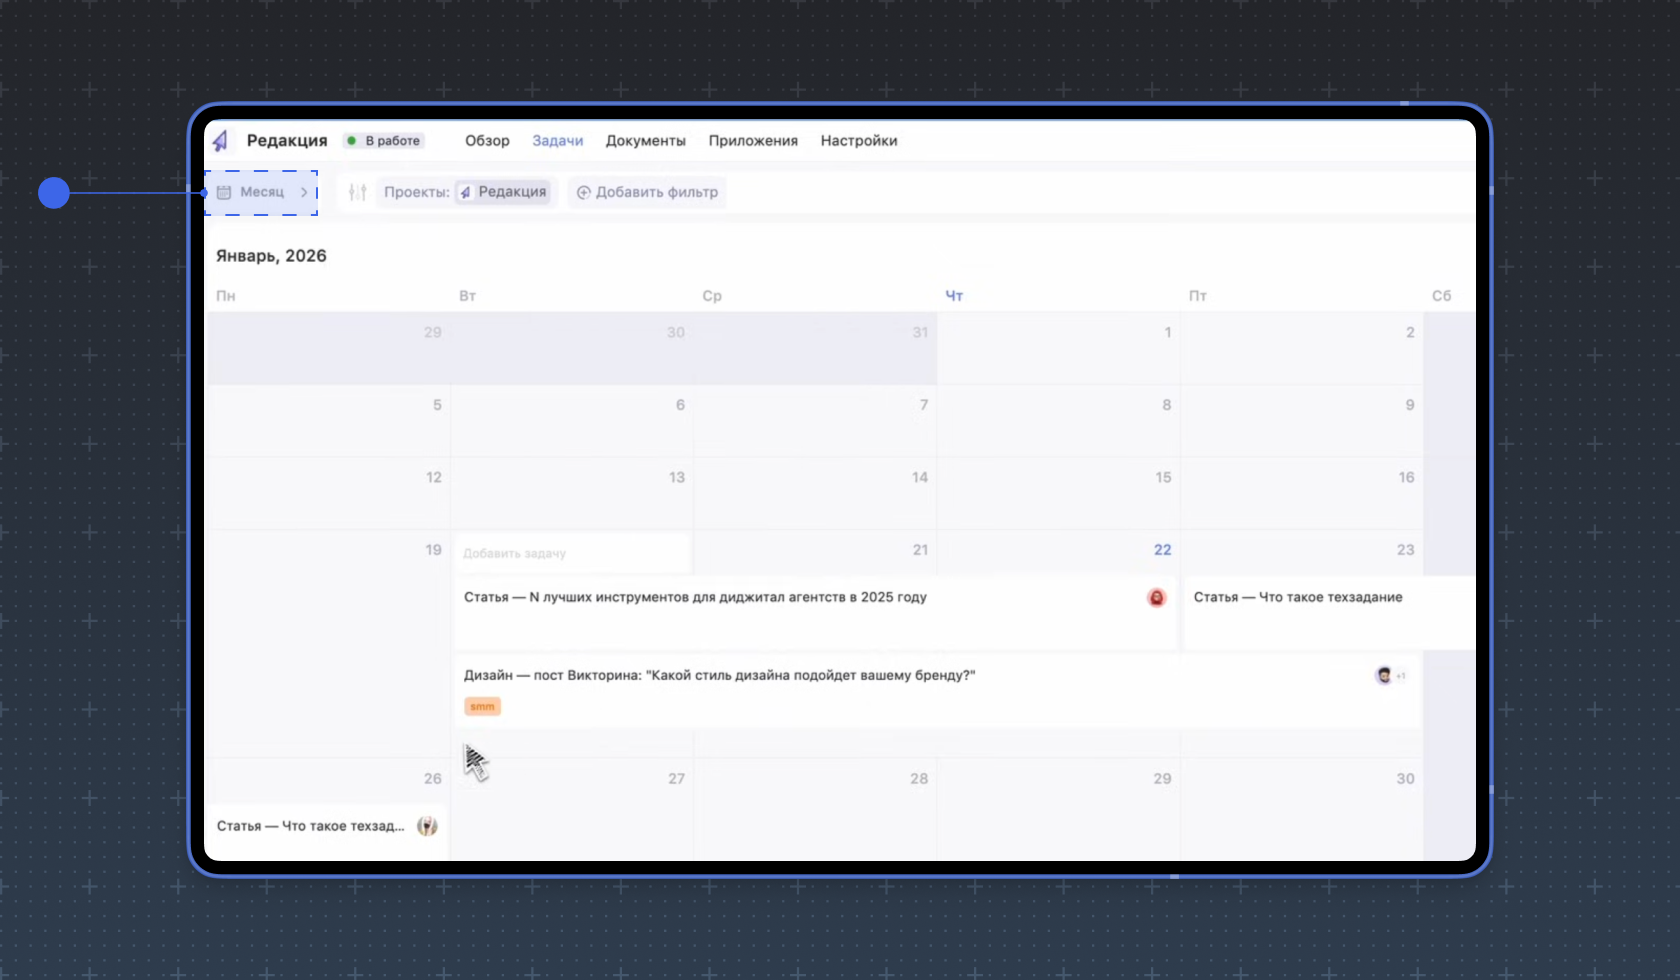Screen dimensions: 1680x980
Task: Click the Добавить задачу input field
Action: coord(570,553)
